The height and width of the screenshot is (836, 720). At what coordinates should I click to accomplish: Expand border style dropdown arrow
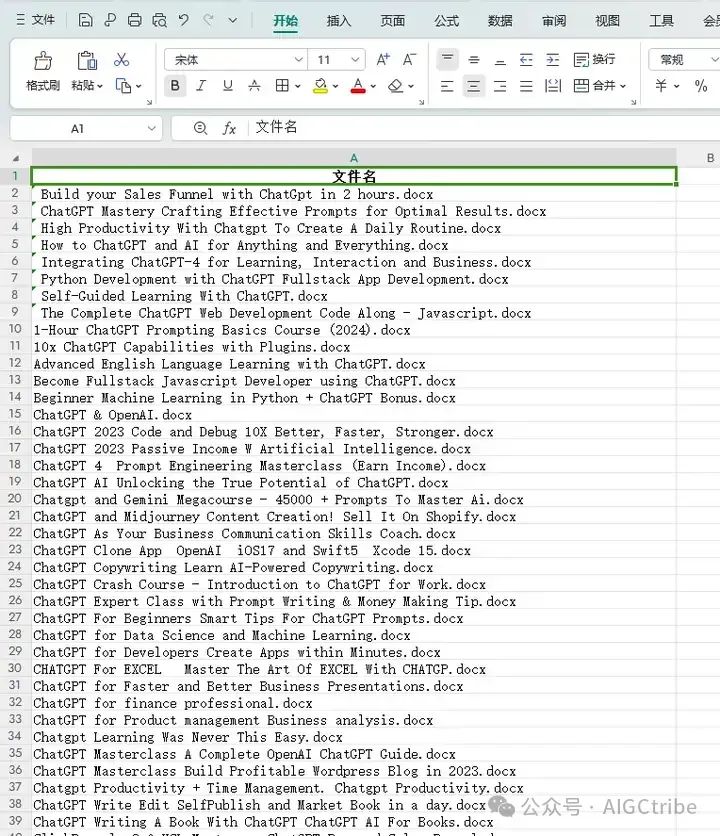coord(298,86)
